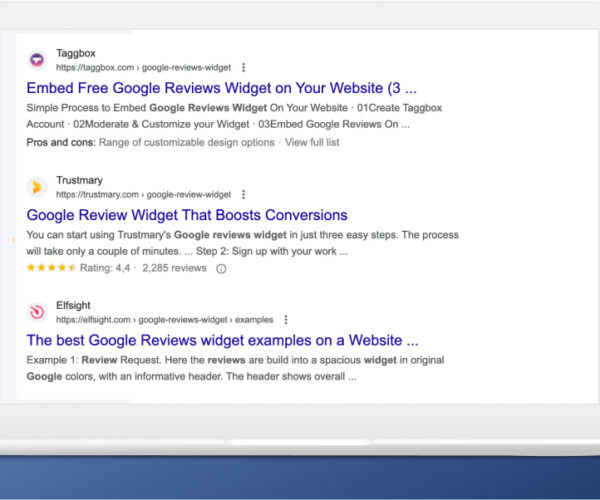
Task: Open three-dot menu for Trustmary result
Action: (x=243, y=195)
